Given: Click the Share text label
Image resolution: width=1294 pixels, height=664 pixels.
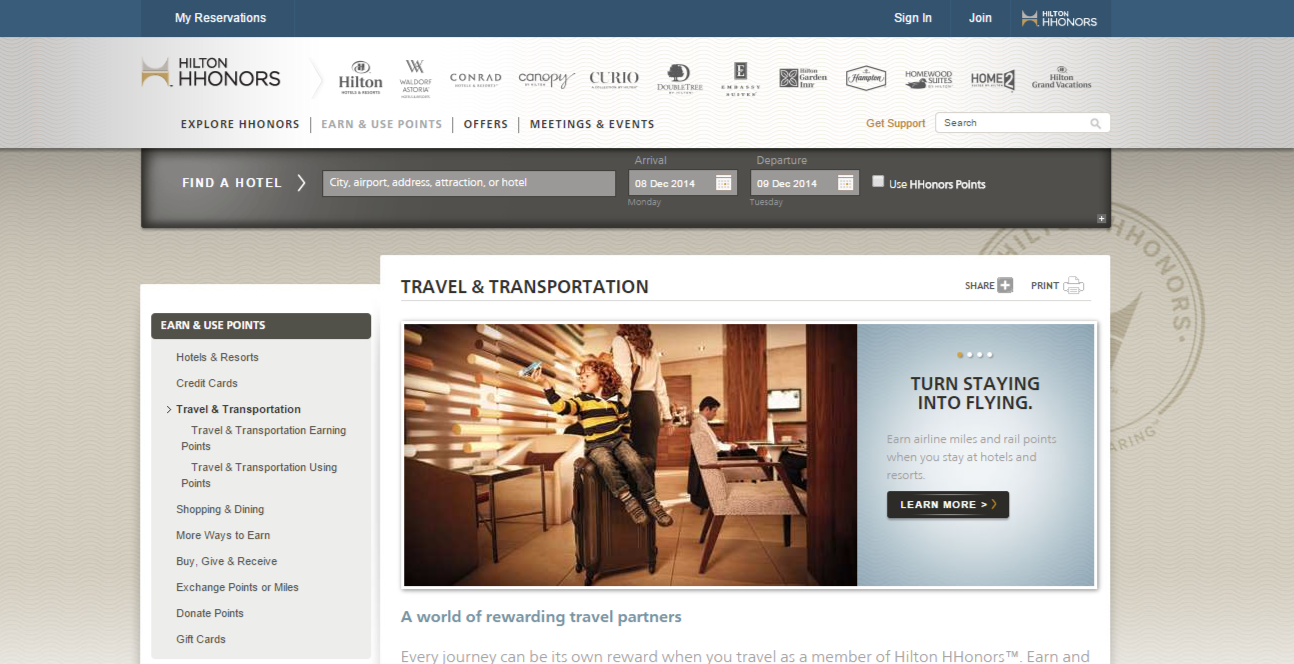Looking at the screenshot, I should [980, 286].
